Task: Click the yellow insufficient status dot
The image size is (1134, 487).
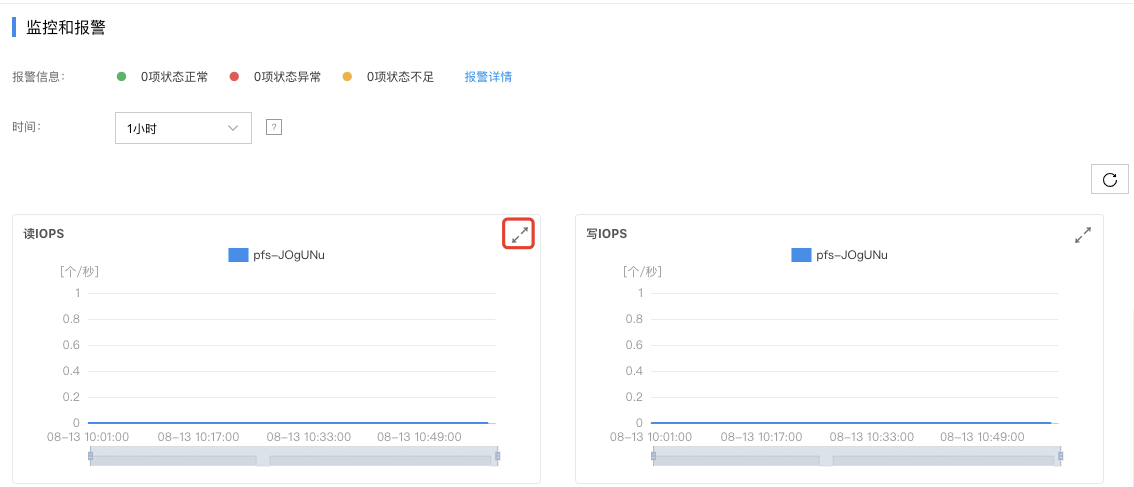Action: (x=347, y=77)
